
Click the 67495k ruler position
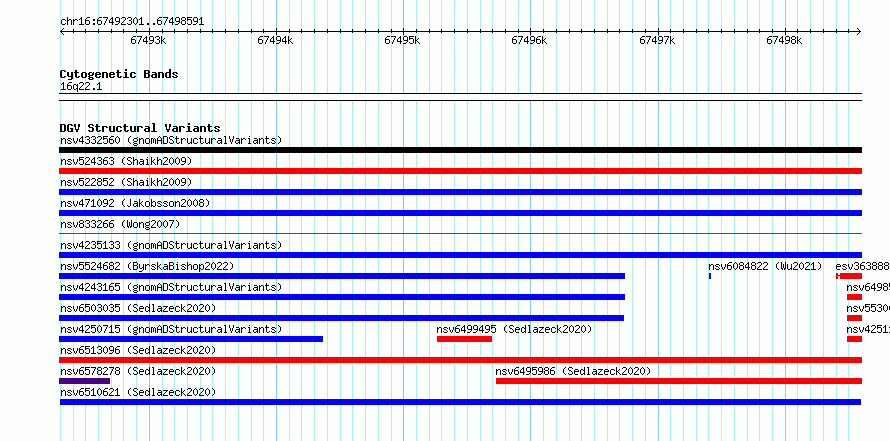point(402,40)
